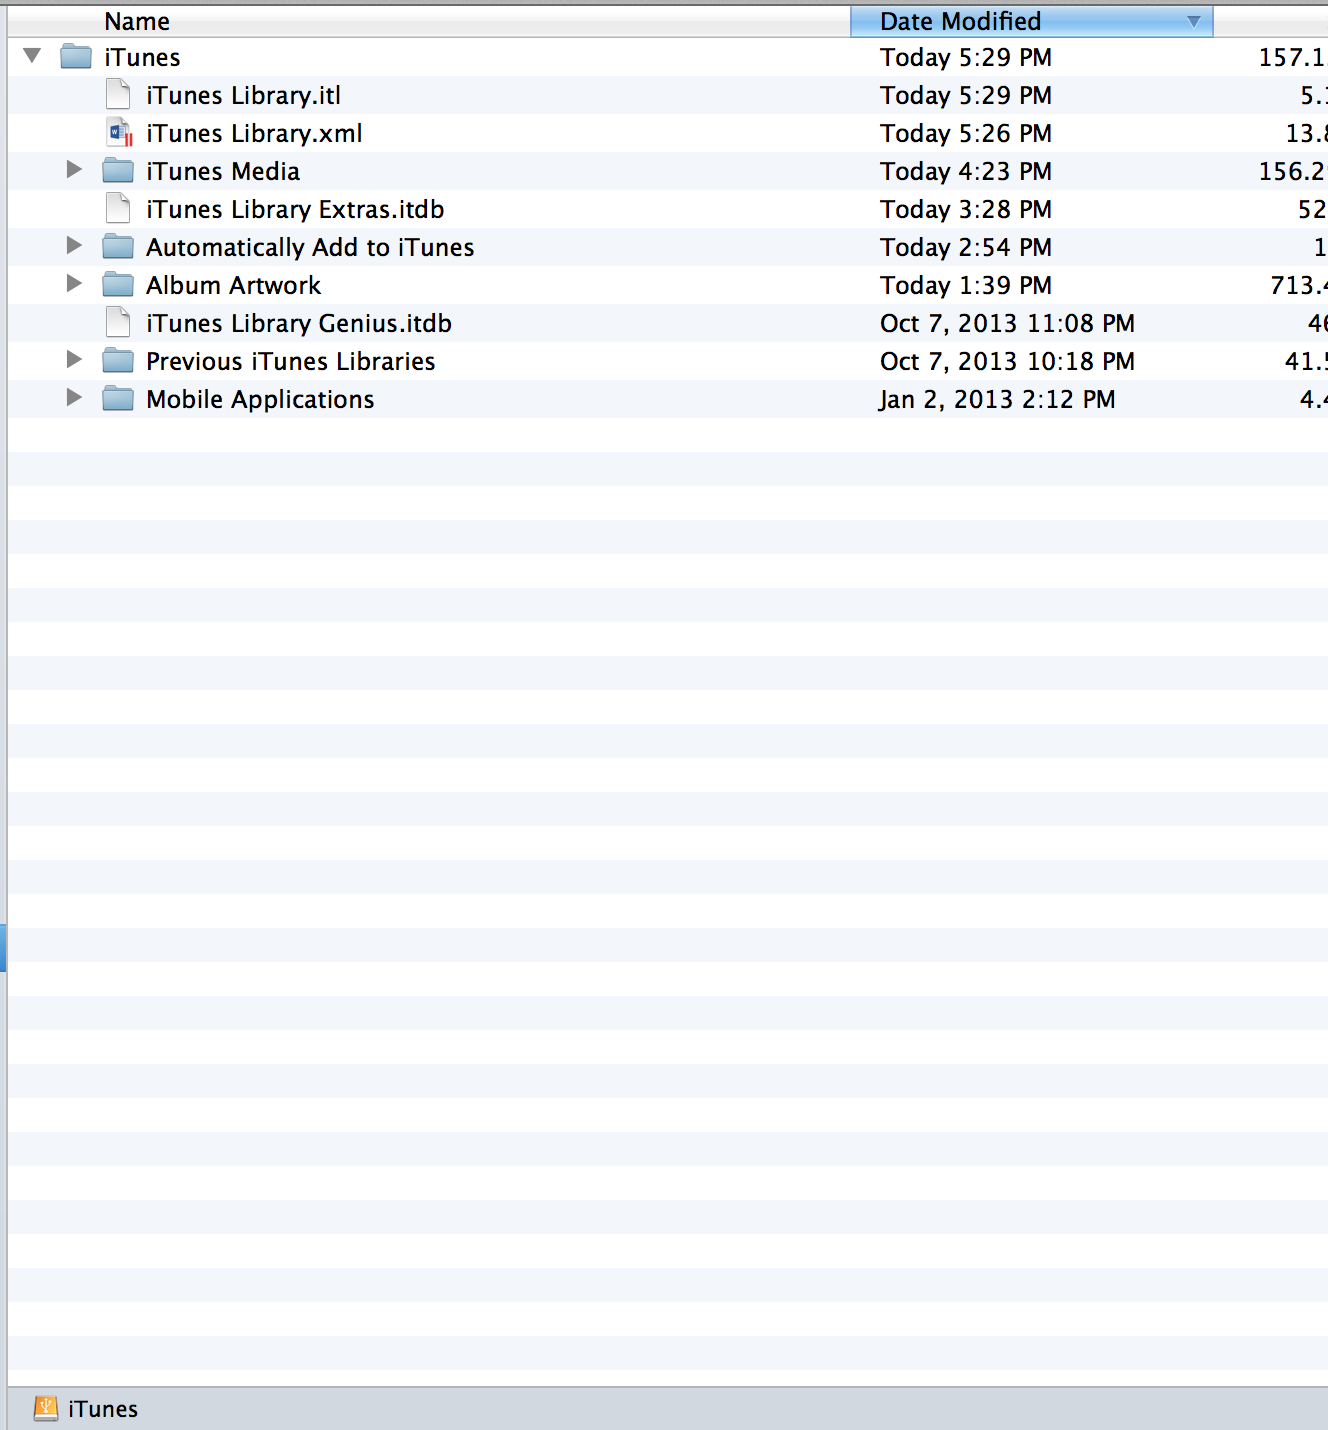Click the Mobile Applications folder icon
The image size is (1328, 1430).
coord(118,399)
